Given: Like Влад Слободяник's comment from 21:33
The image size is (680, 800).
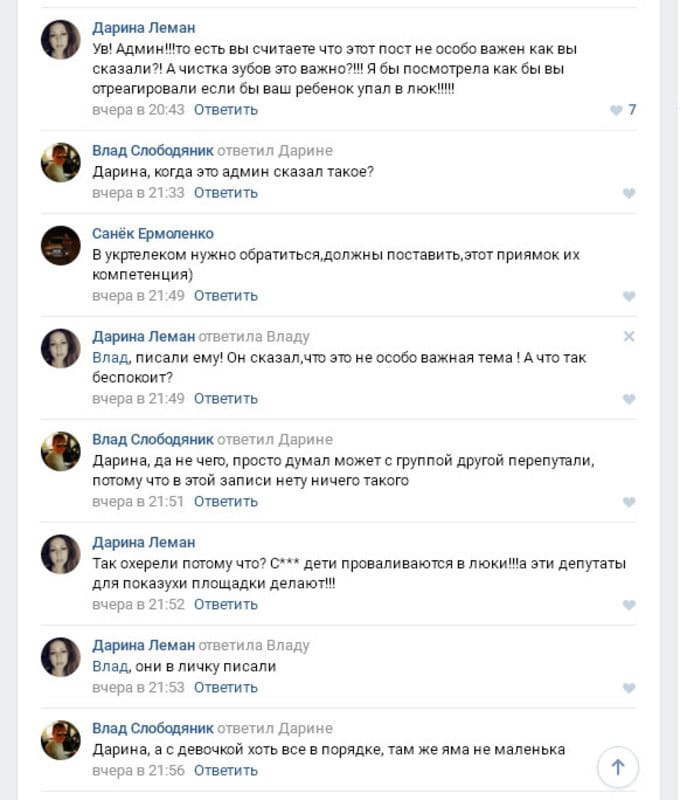Looking at the screenshot, I should tap(628, 193).
